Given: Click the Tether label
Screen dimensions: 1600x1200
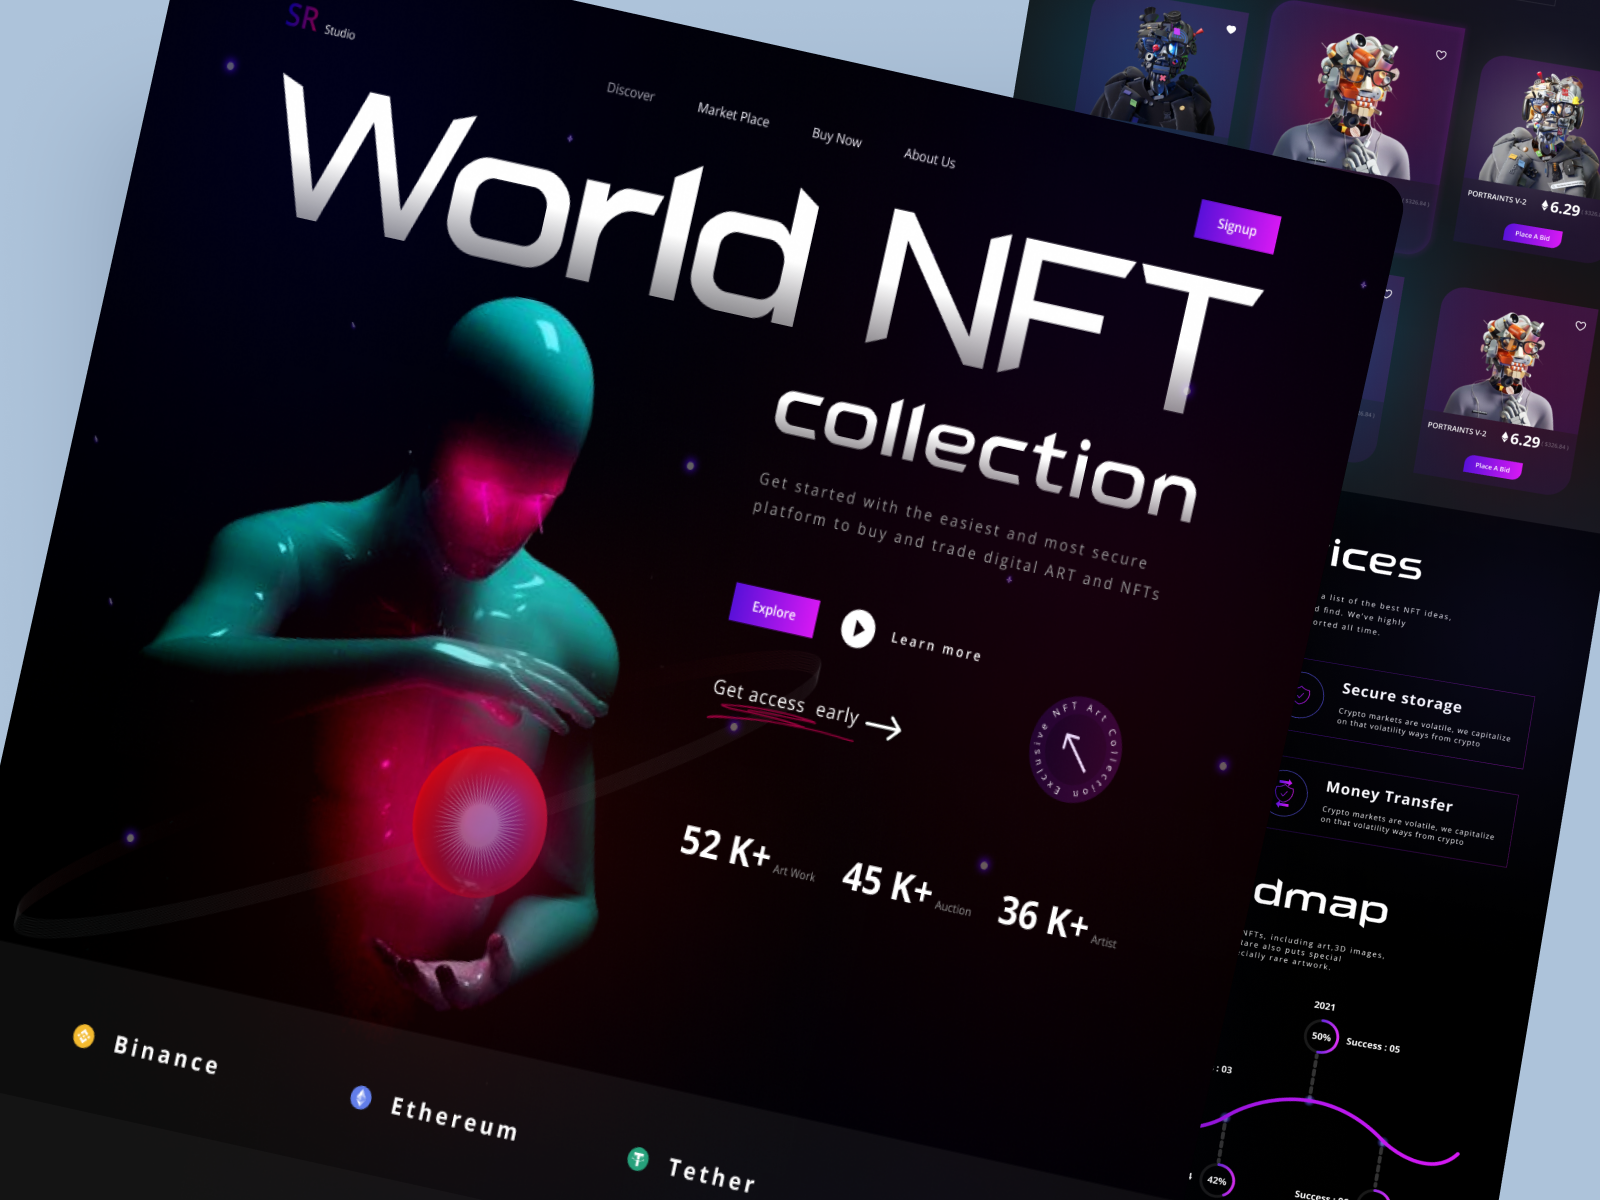Looking at the screenshot, I should (x=712, y=1174).
